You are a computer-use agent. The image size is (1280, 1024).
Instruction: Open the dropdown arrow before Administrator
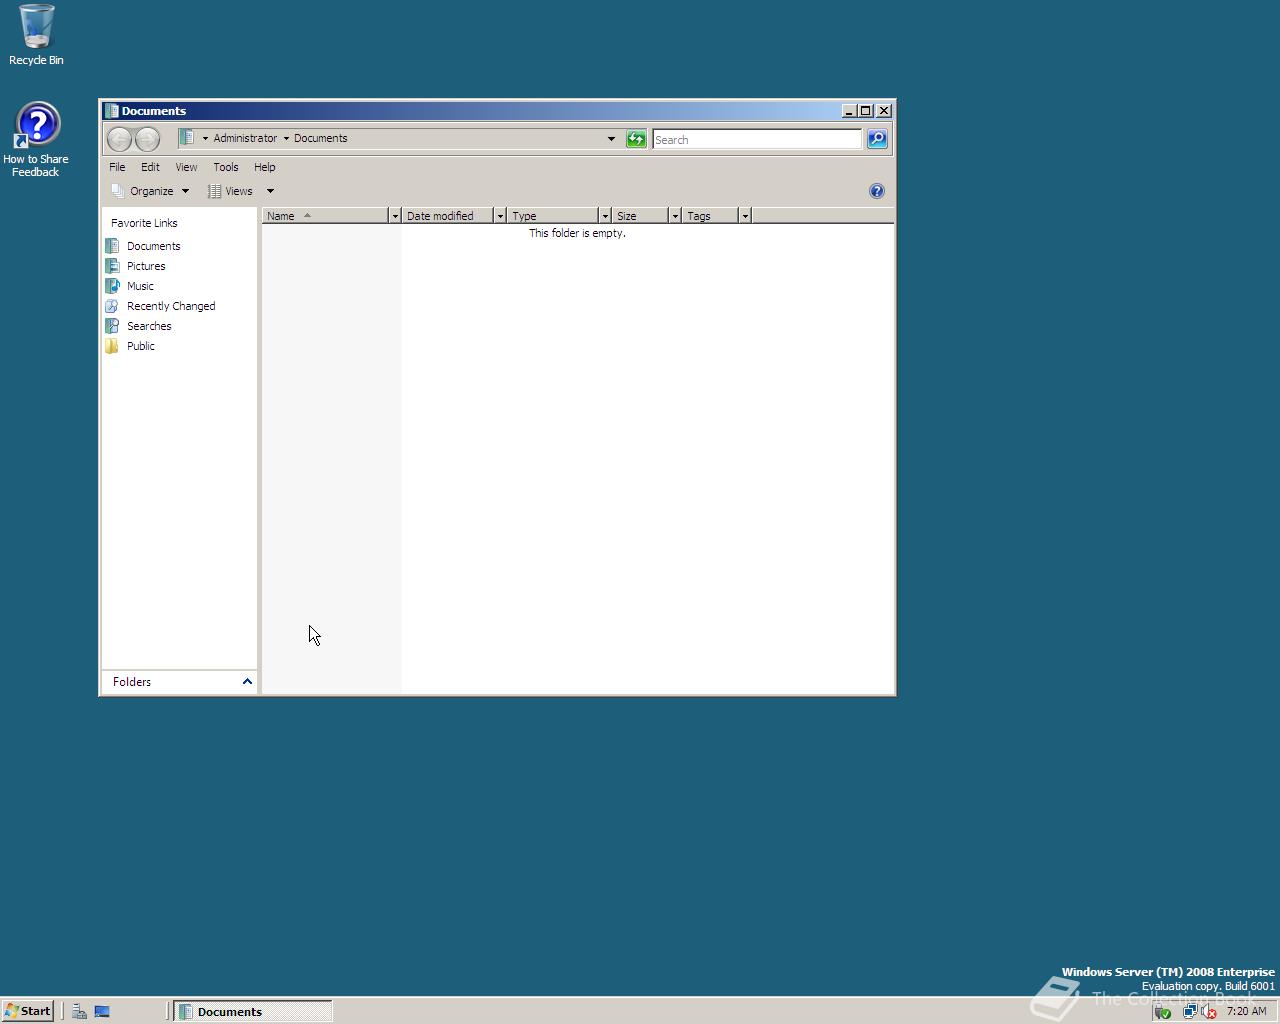point(205,139)
